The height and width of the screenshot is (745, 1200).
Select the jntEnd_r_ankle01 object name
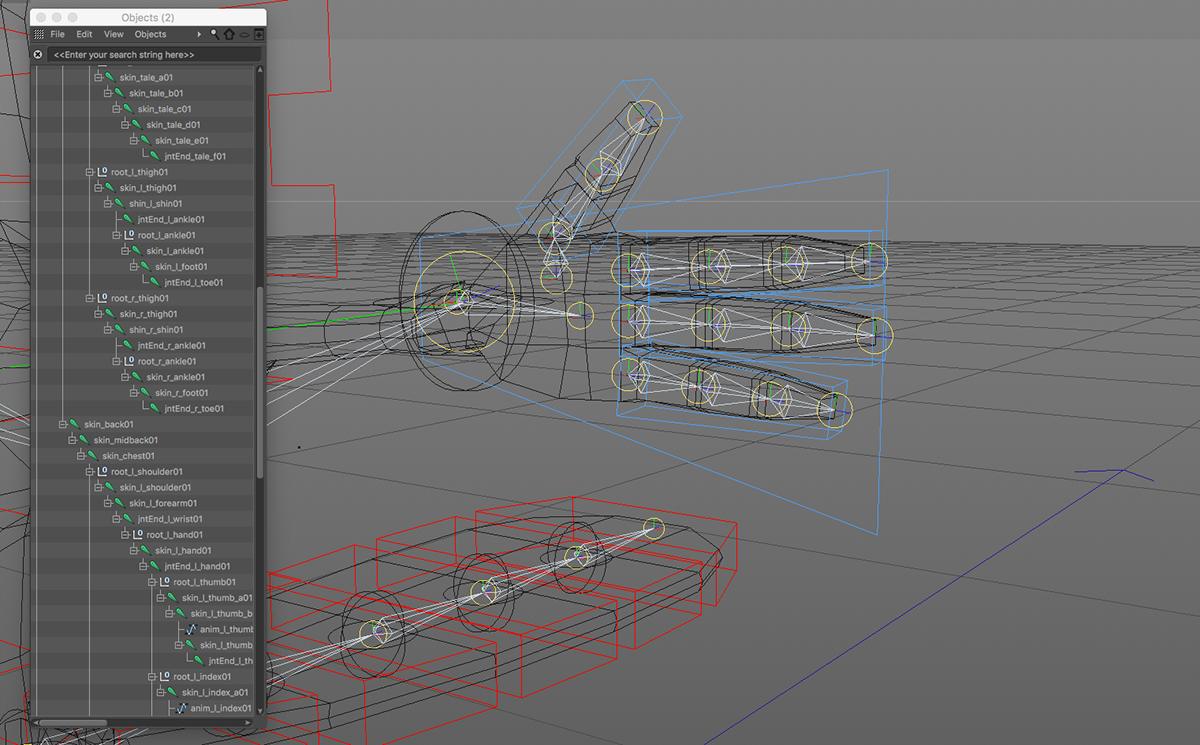171,345
